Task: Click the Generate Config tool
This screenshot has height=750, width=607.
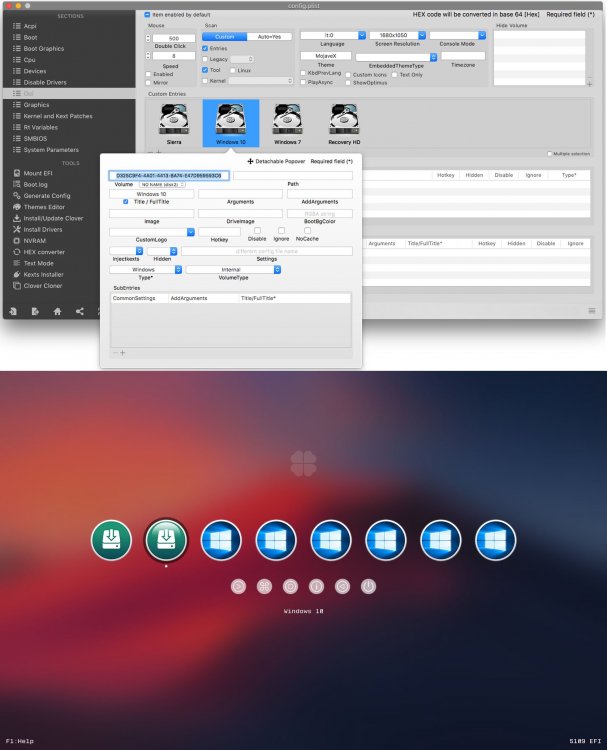Action: [x=46, y=196]
